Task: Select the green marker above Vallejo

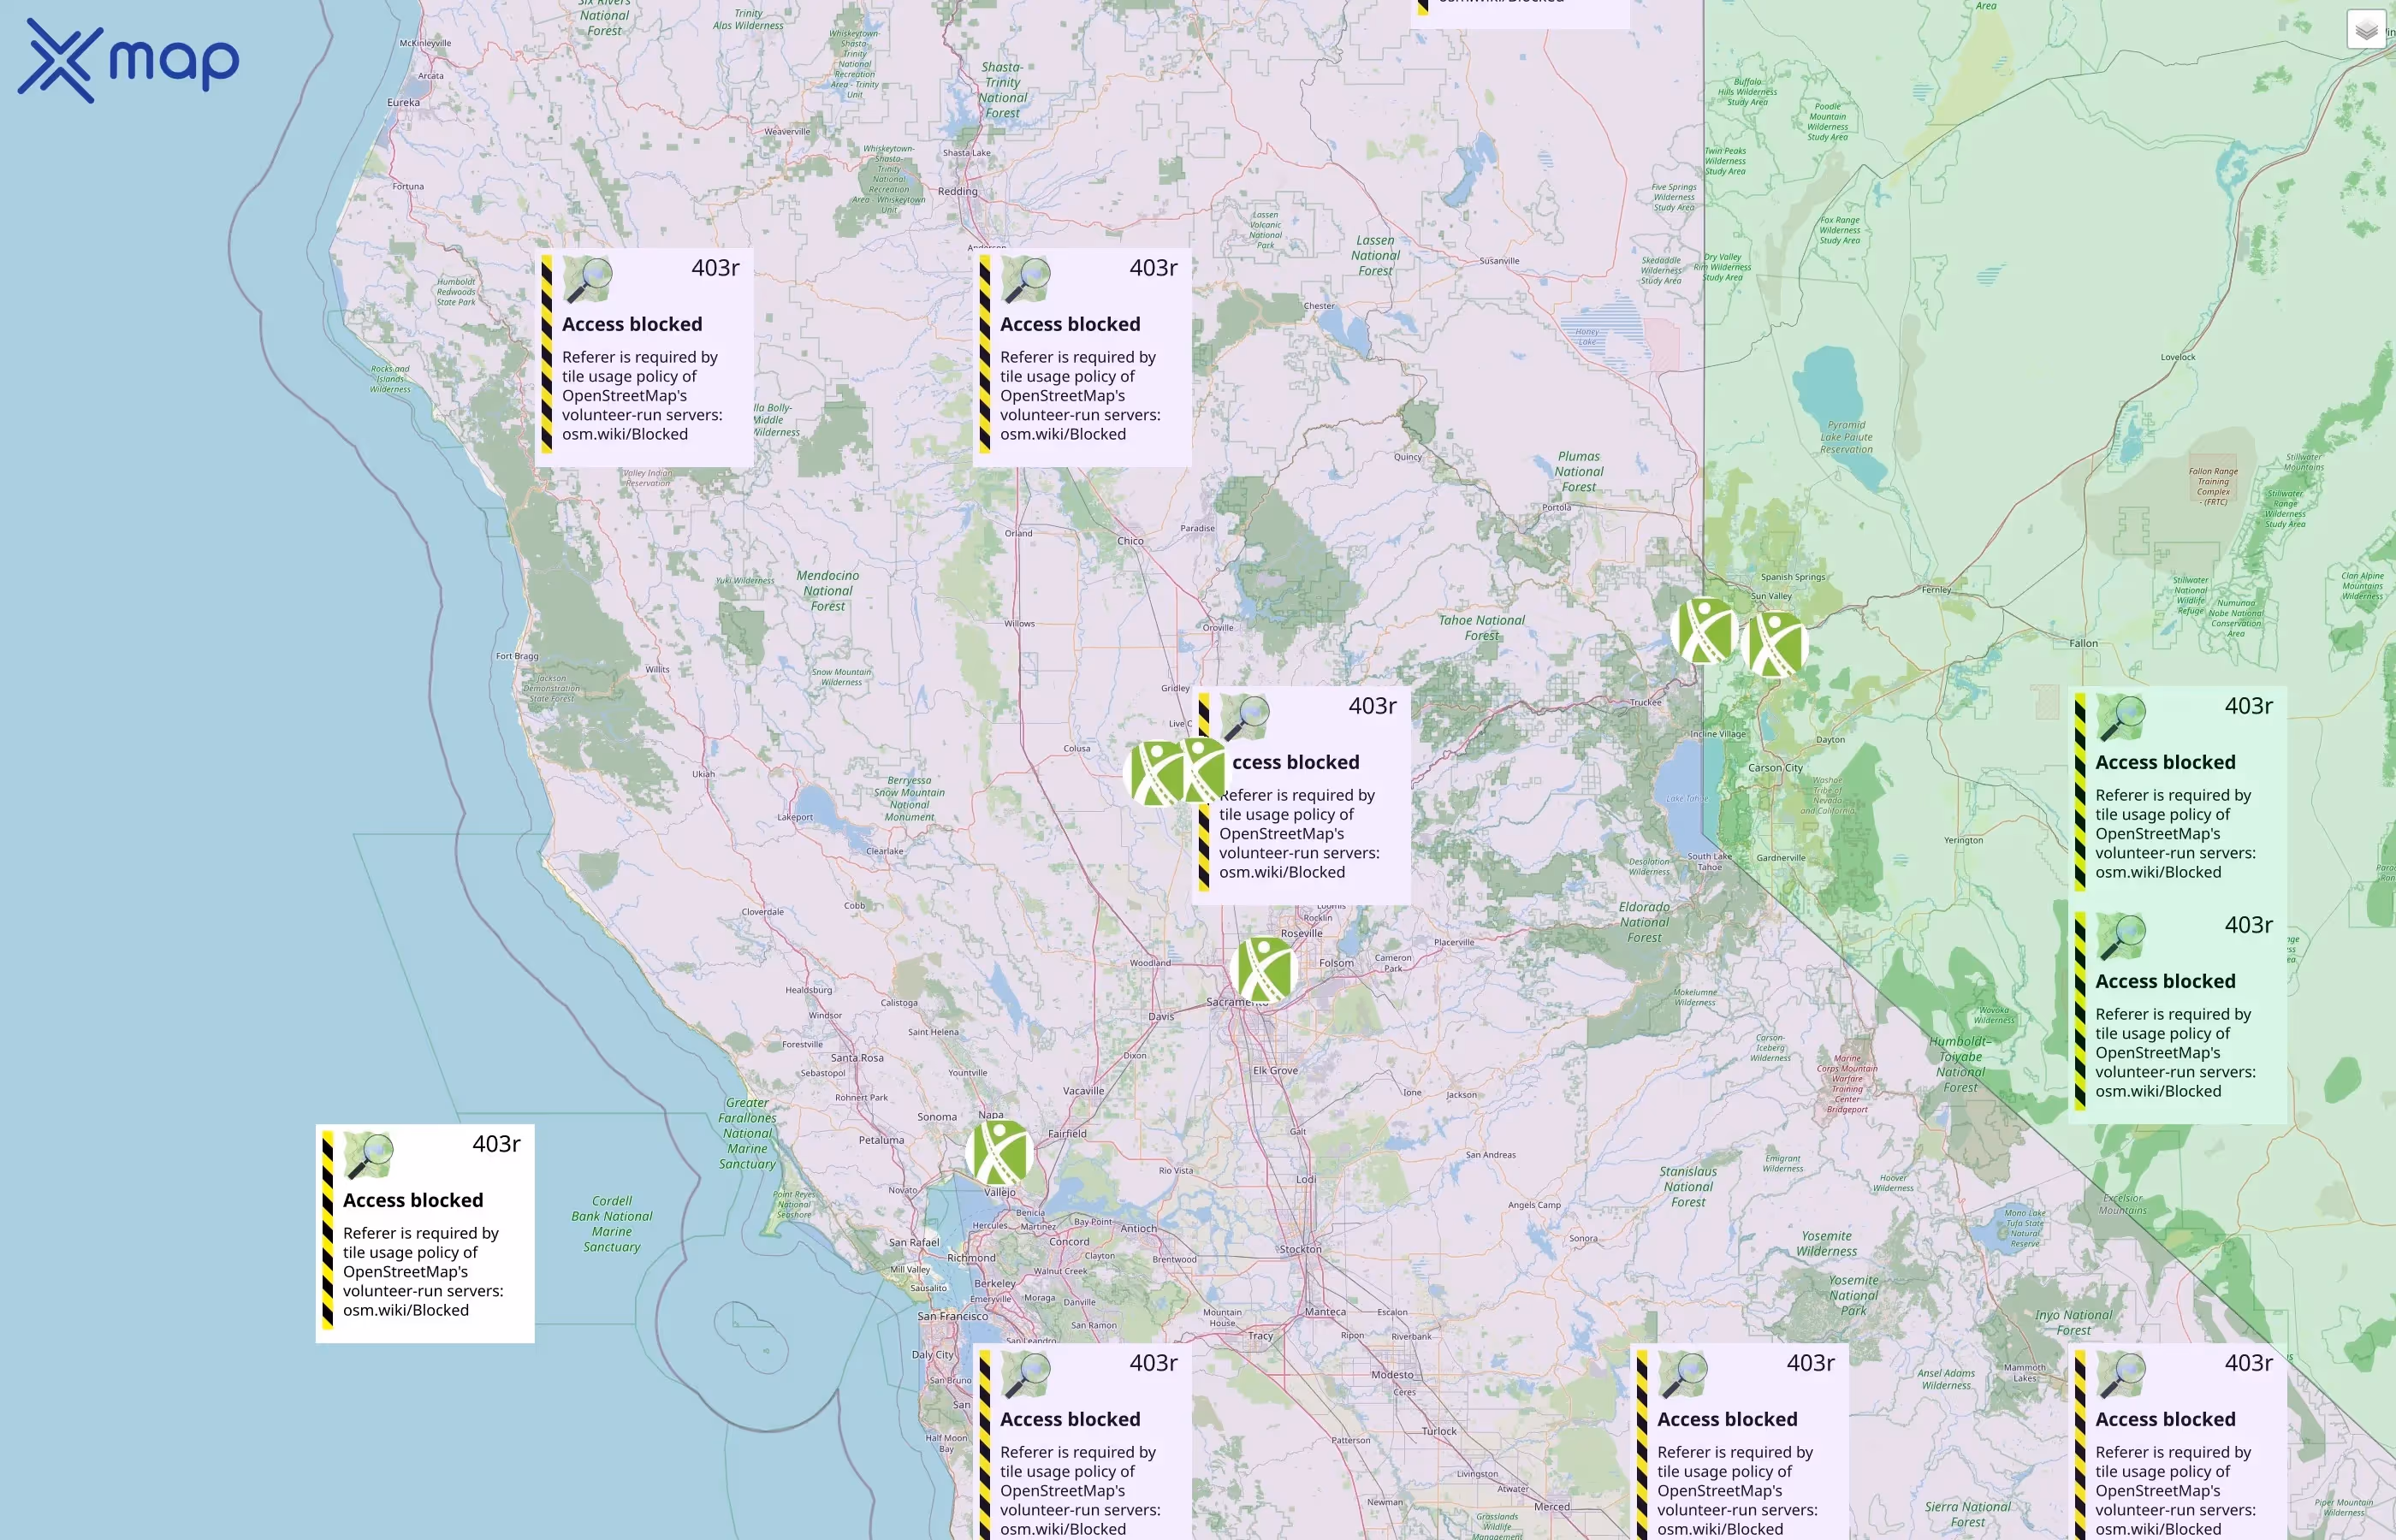Action: coord(999,1153)
